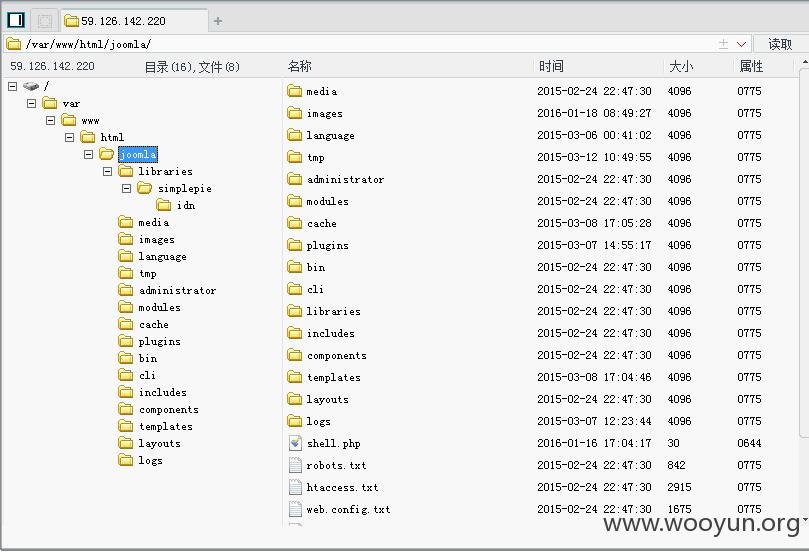Click the language folder icon in file list
809x552 pixels.
pos(295,135)
